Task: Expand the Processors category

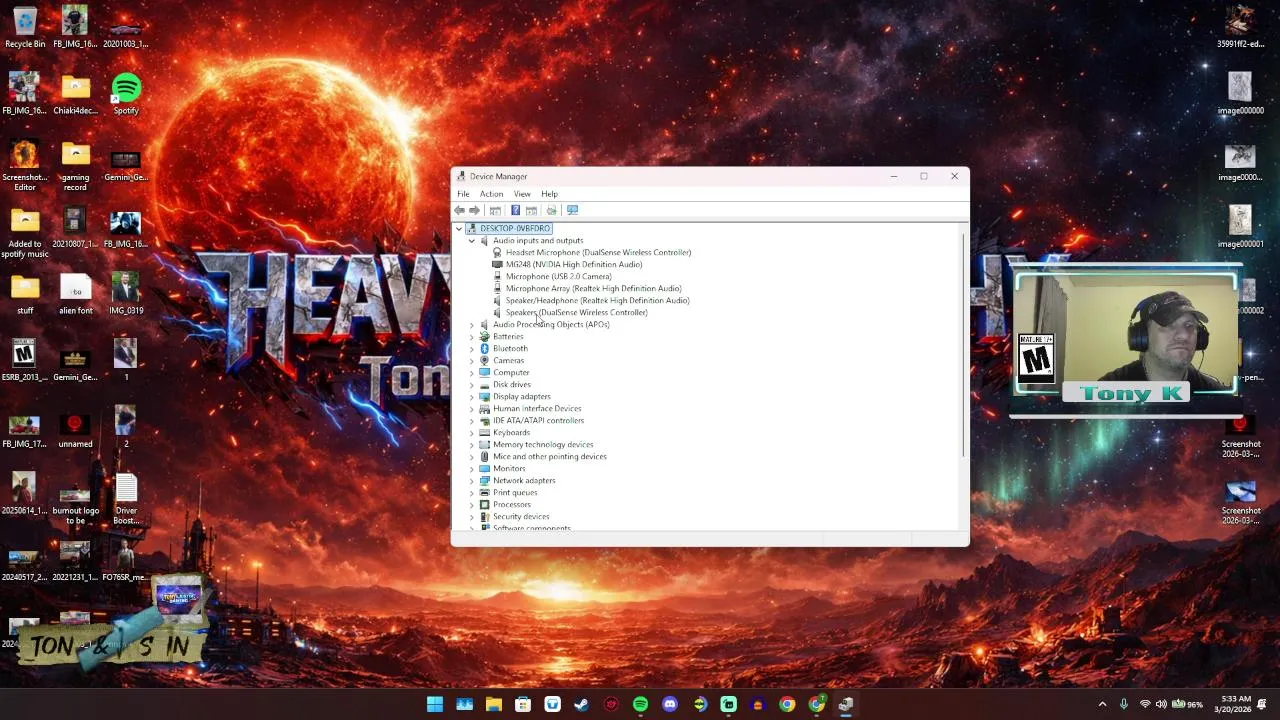Action: [472, 505]
